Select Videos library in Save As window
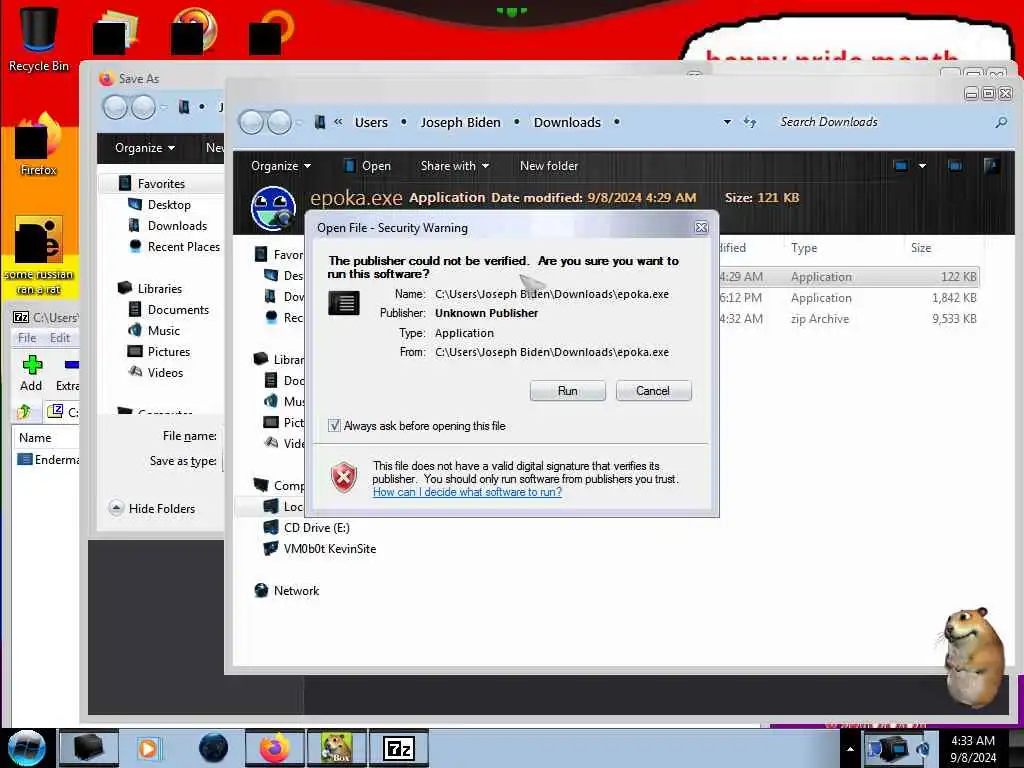This screenshot has width=1024, height=768. 165,372
